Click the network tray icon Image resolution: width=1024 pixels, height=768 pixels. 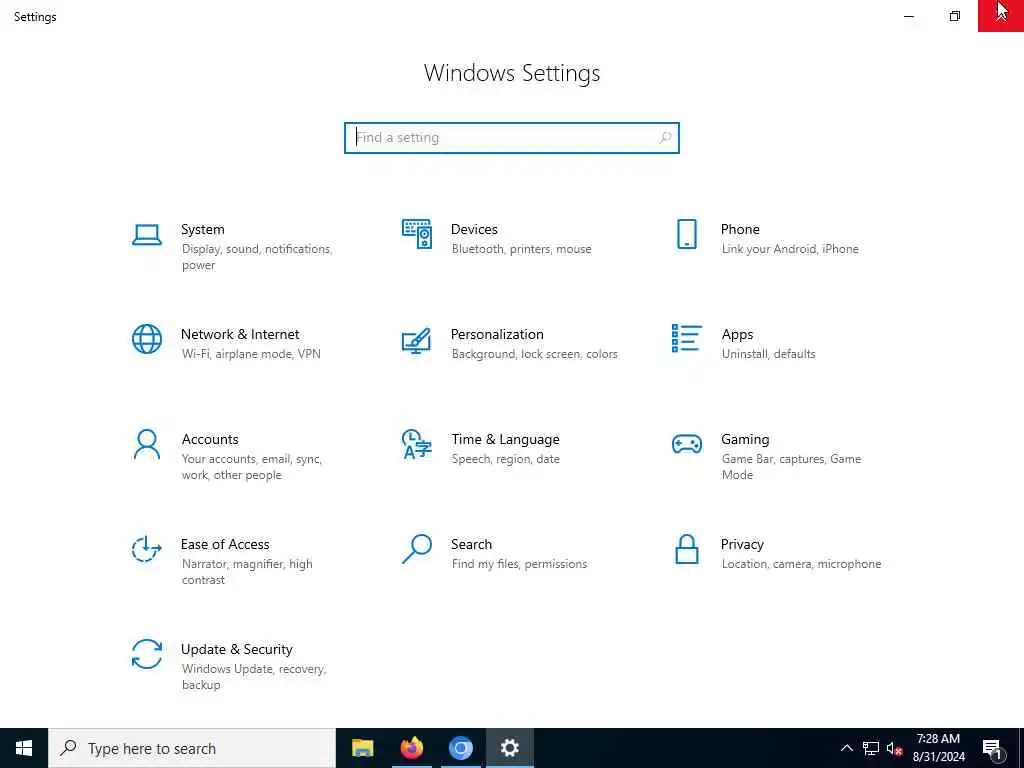(x=871, y=748)
